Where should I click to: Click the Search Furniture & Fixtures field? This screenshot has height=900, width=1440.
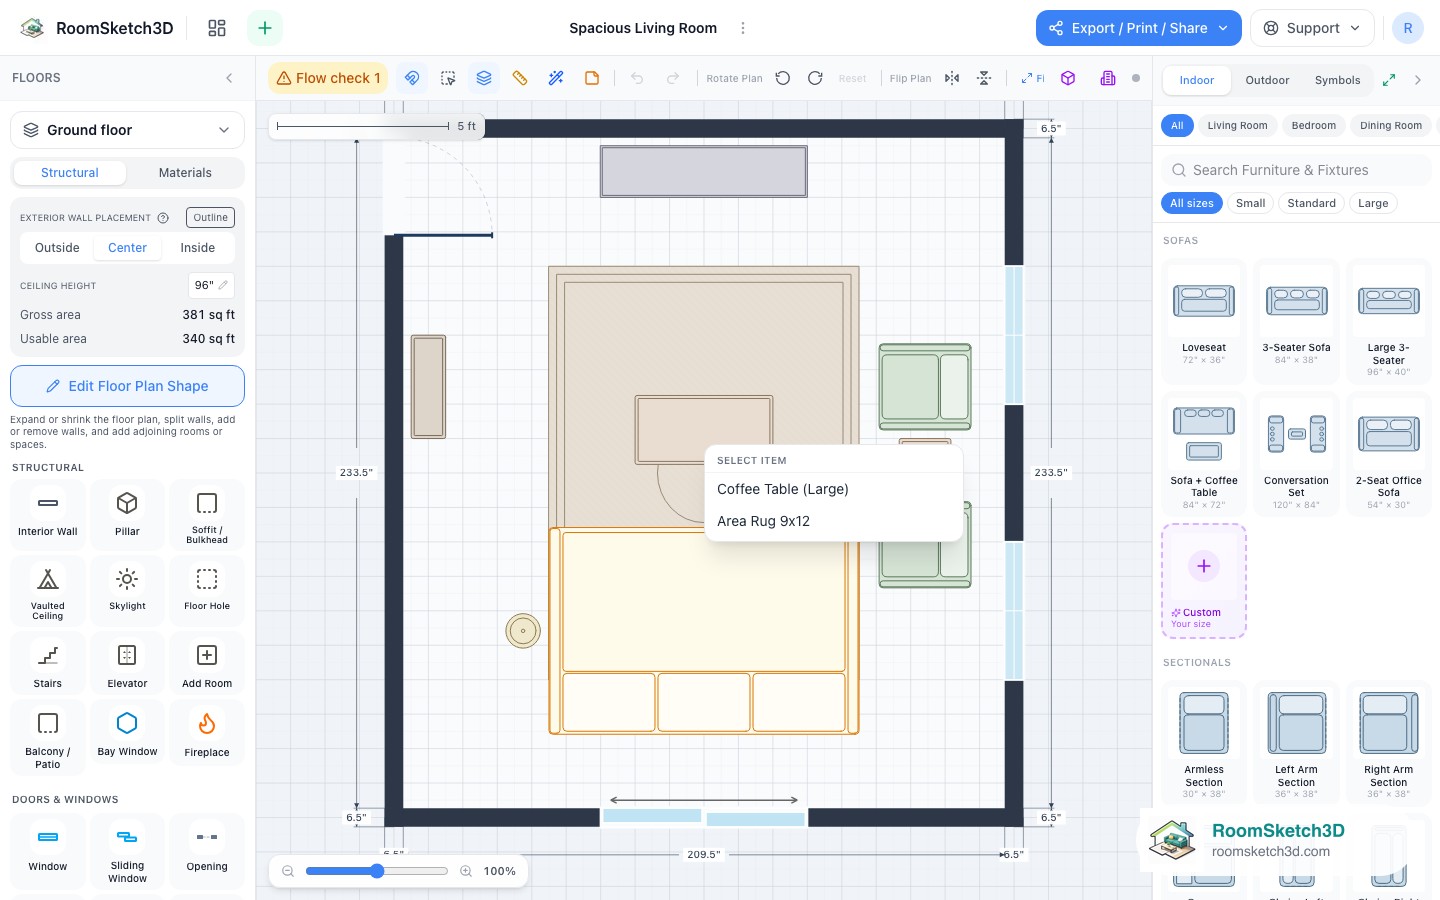tap(1296, 170)
